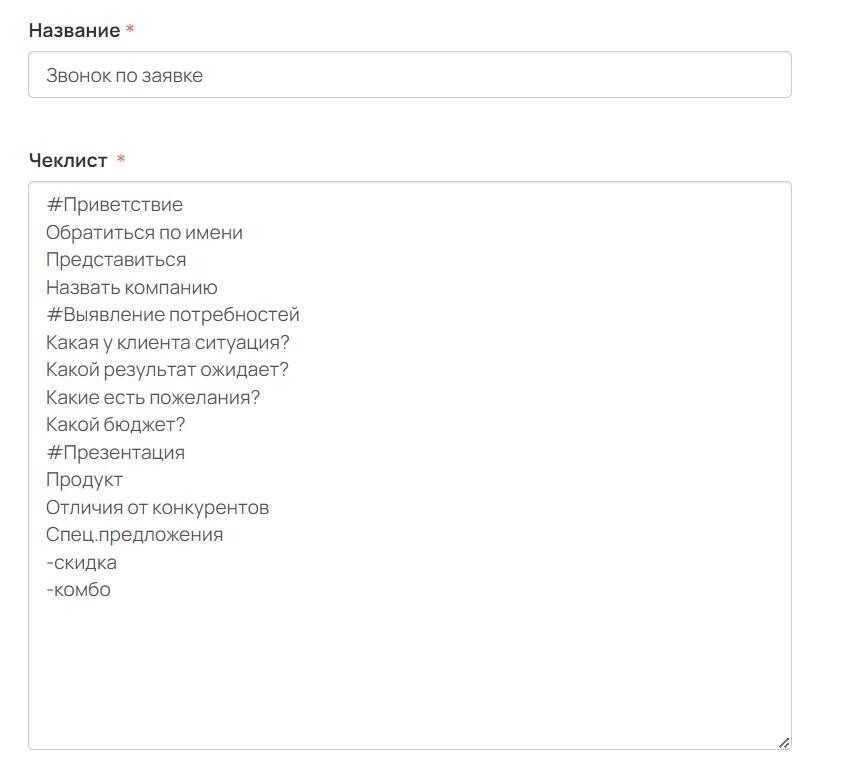This screenshot has height=769, width=845.
Task: Place cursor on the '-скидка' line
Action: [x=81, y=563]
